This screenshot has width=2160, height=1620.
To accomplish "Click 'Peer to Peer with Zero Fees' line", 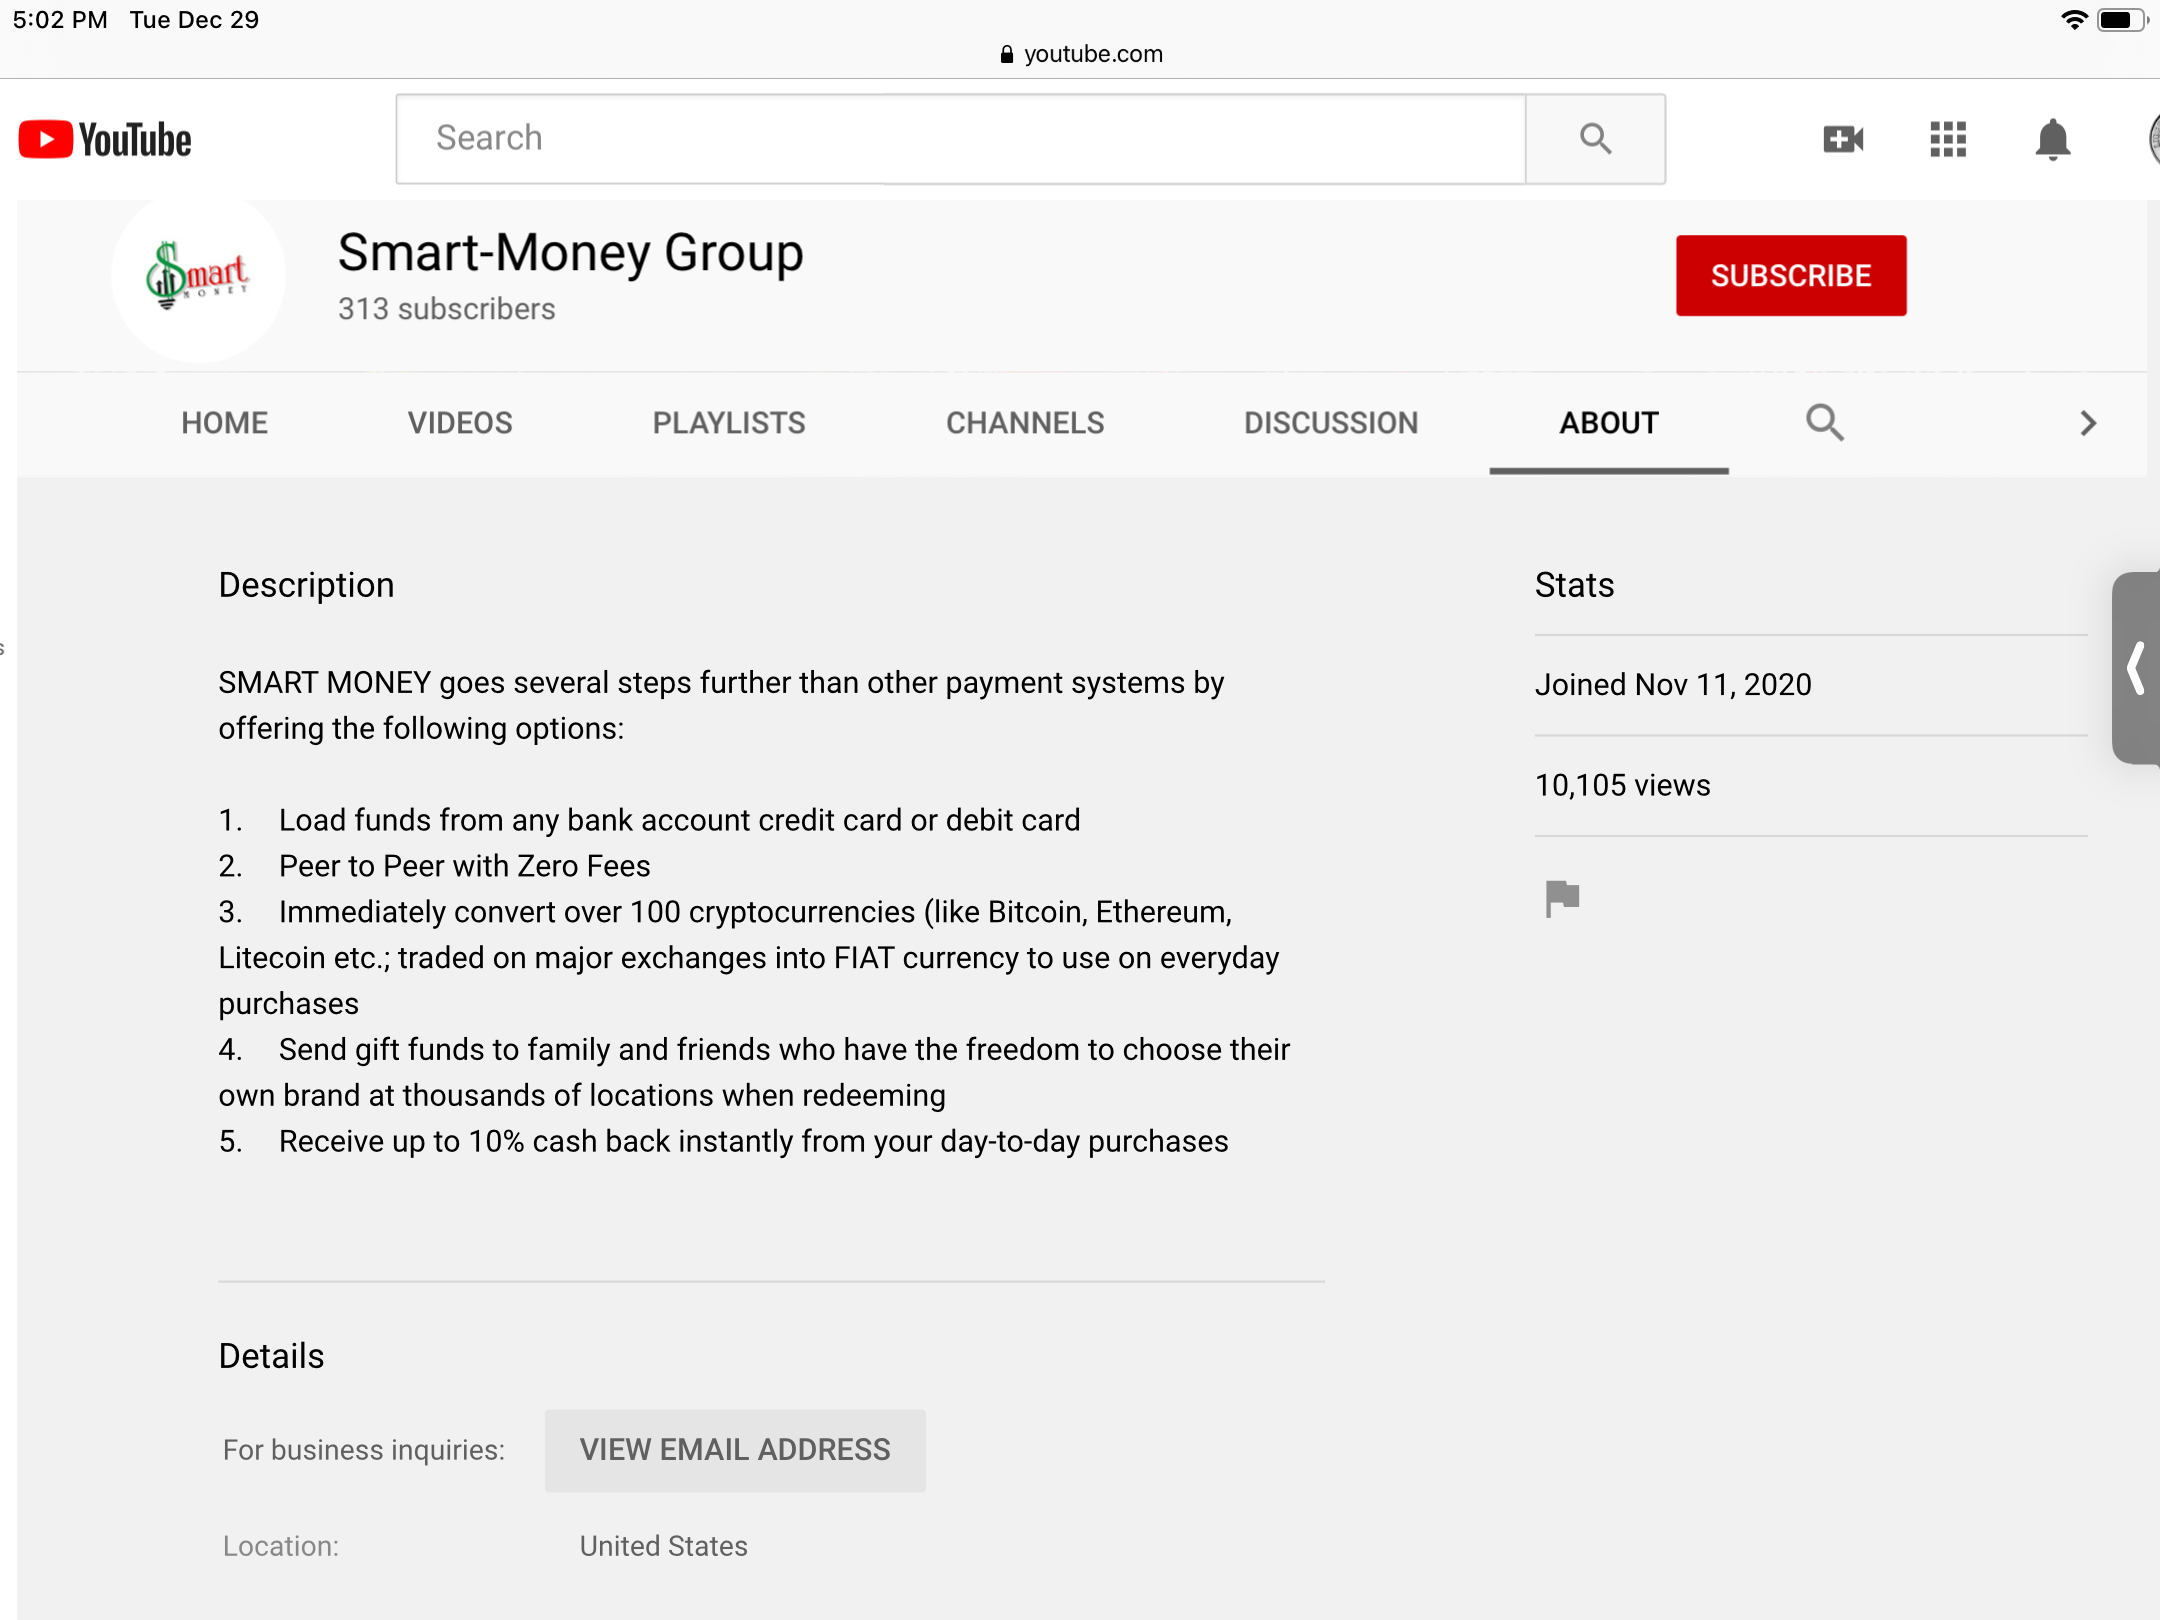I will click(x=465, y=866).
